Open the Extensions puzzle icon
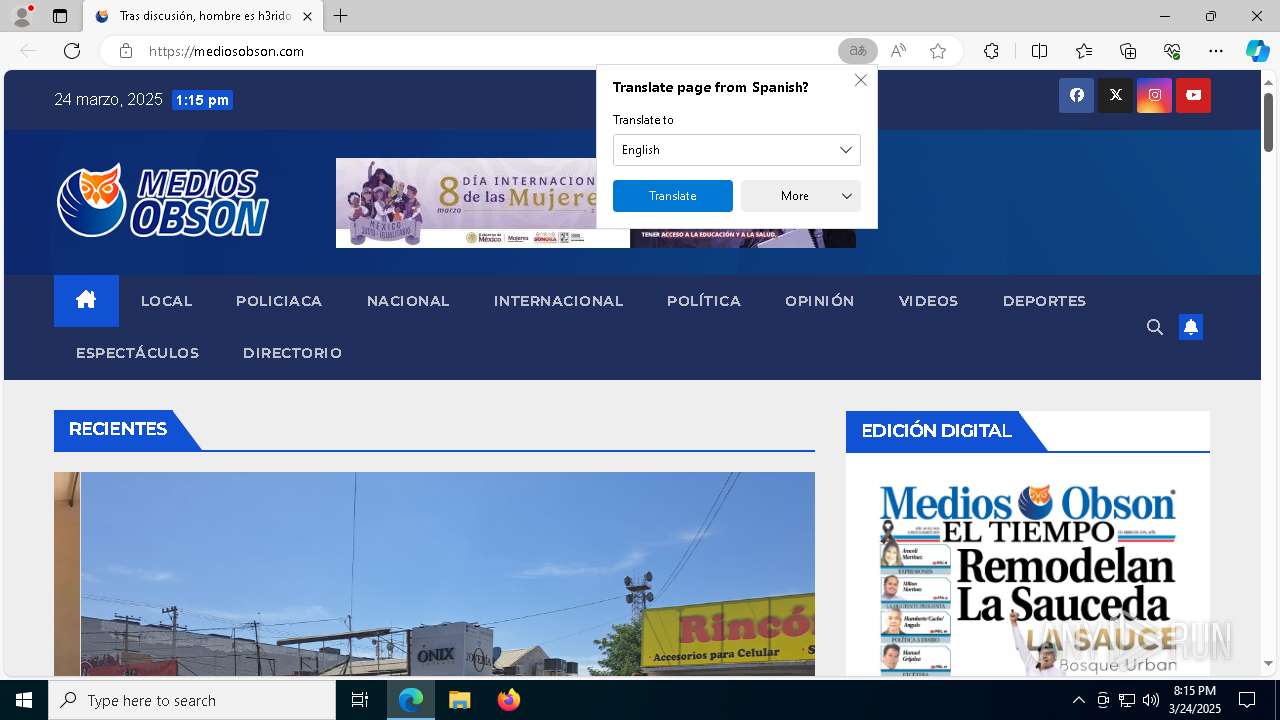The height and width of the screenshot is (720, 1280). pyautogui.click(x=991, y=51)
